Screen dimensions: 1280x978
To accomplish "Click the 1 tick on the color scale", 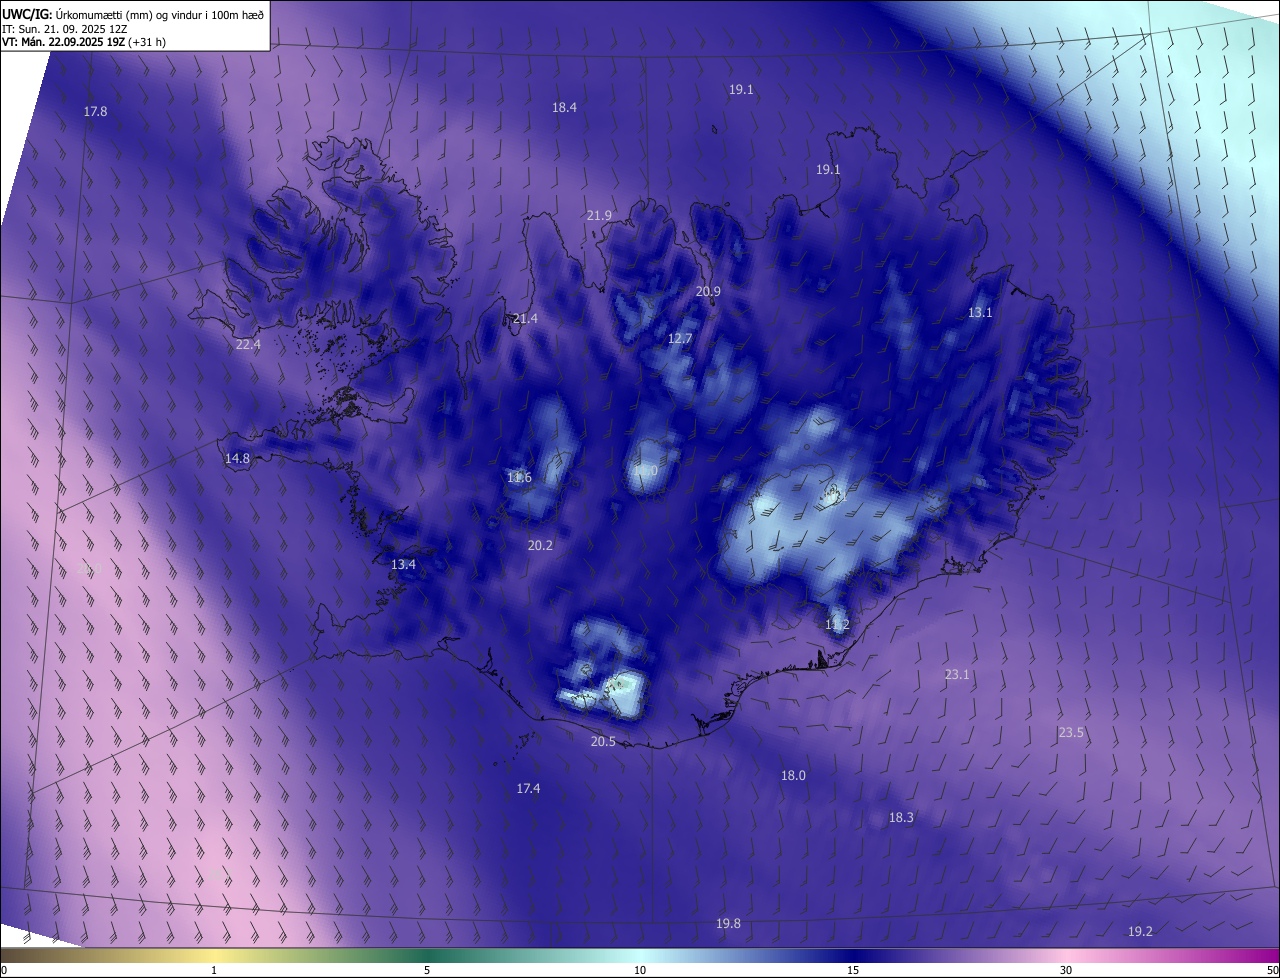I will [x=215, y=970].
